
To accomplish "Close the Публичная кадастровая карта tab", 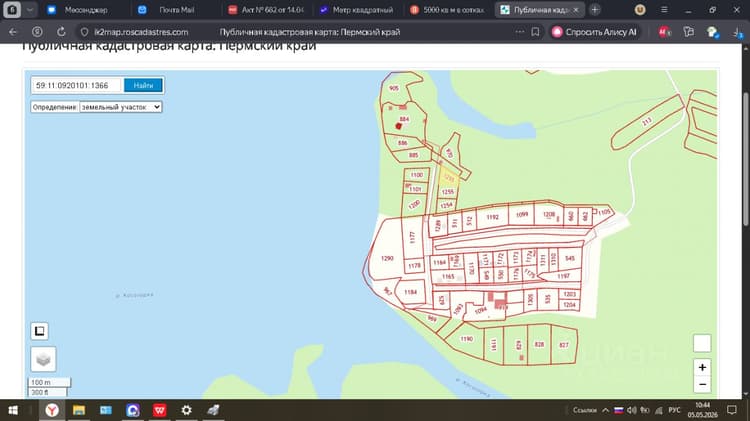I will pos(576,10).
